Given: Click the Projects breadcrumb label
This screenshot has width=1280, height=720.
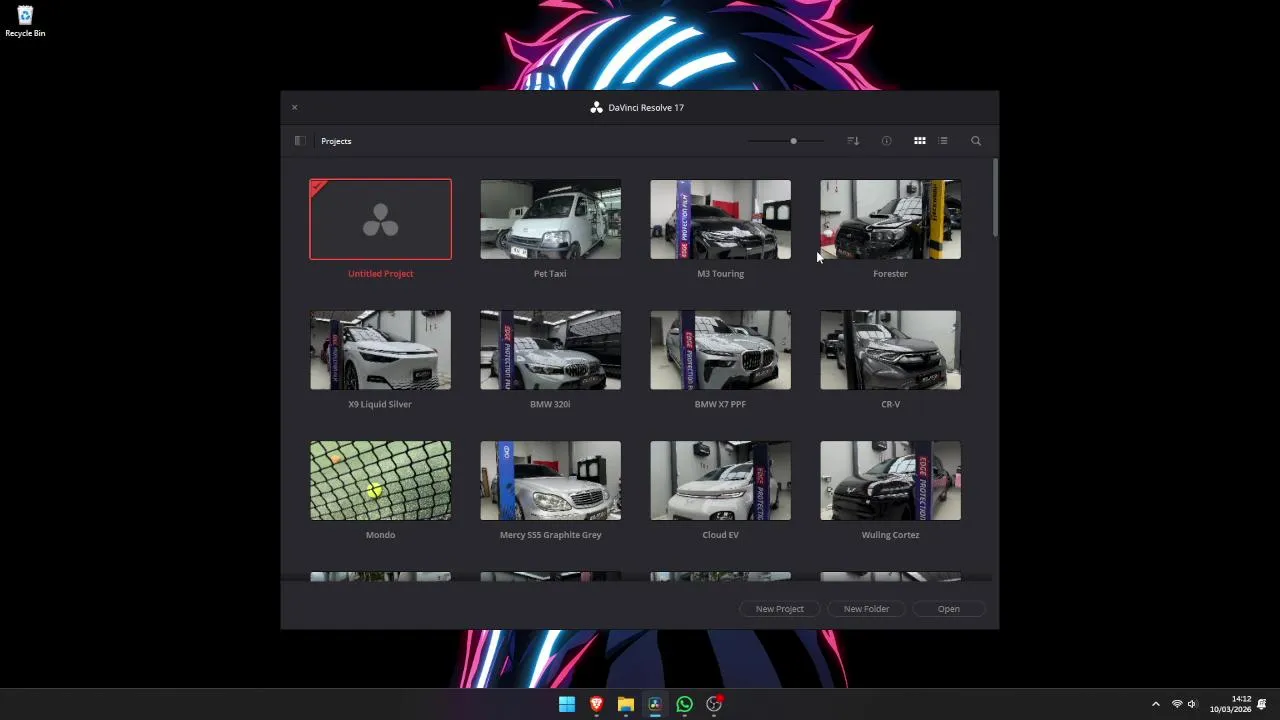Looking at the screenshot, I should pyautogui.click(x=336, y=141).
